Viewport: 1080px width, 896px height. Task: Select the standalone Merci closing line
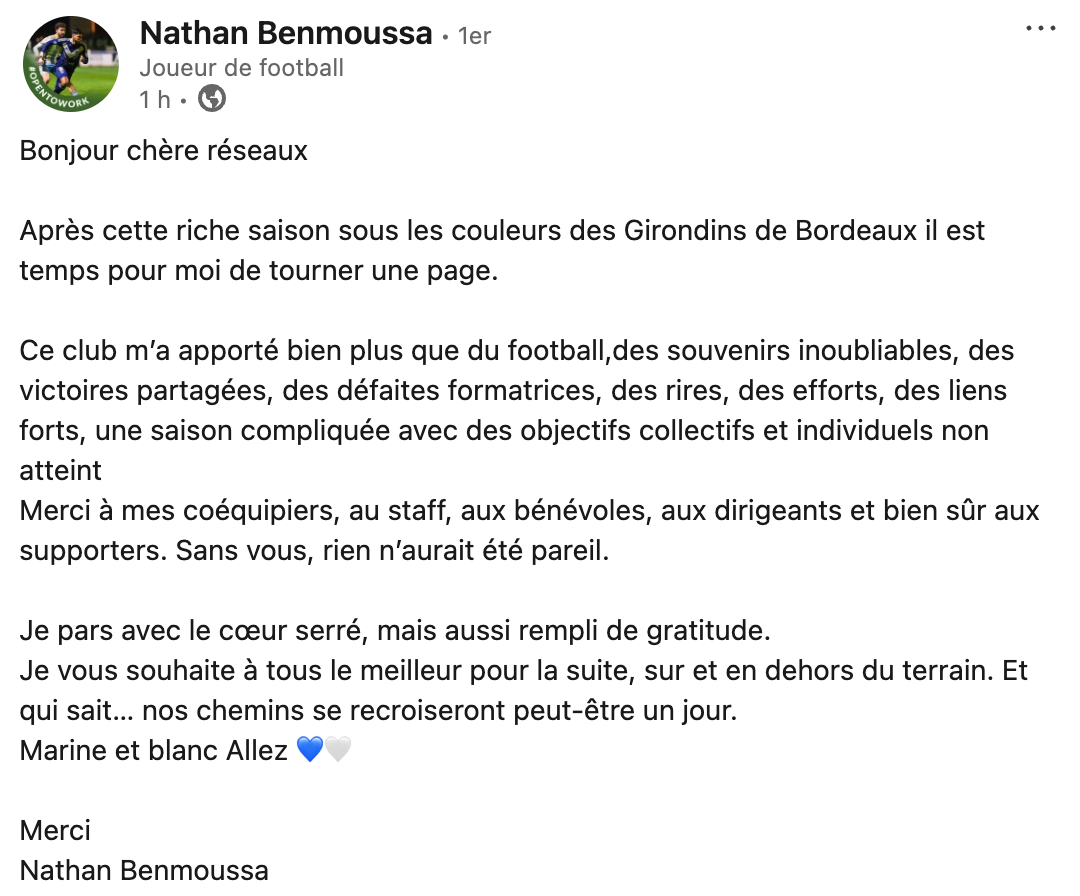[x=55, y=830]
